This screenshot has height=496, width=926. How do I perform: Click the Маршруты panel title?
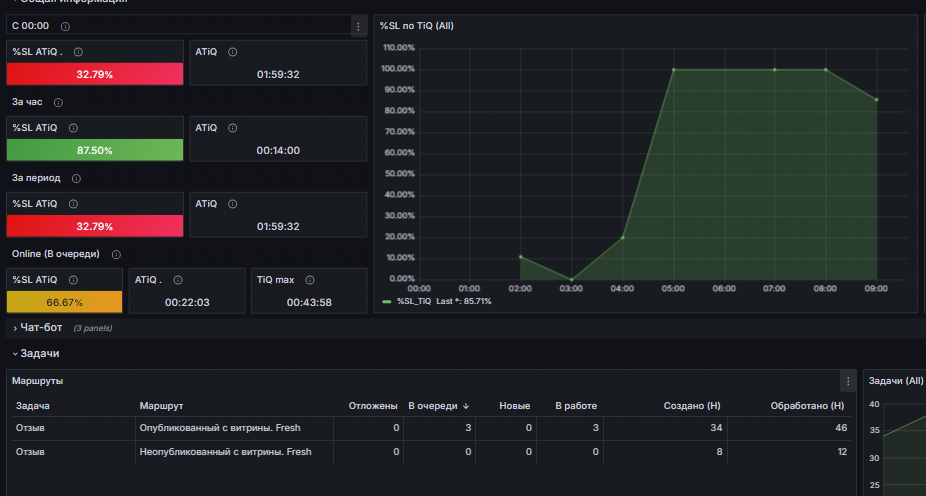[38, 381]
